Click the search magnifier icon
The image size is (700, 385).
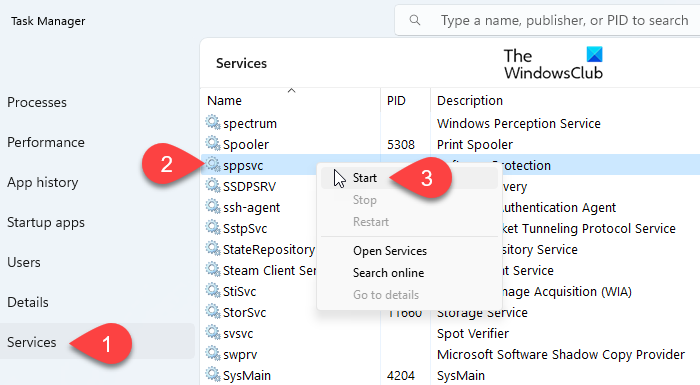point(415,20)
